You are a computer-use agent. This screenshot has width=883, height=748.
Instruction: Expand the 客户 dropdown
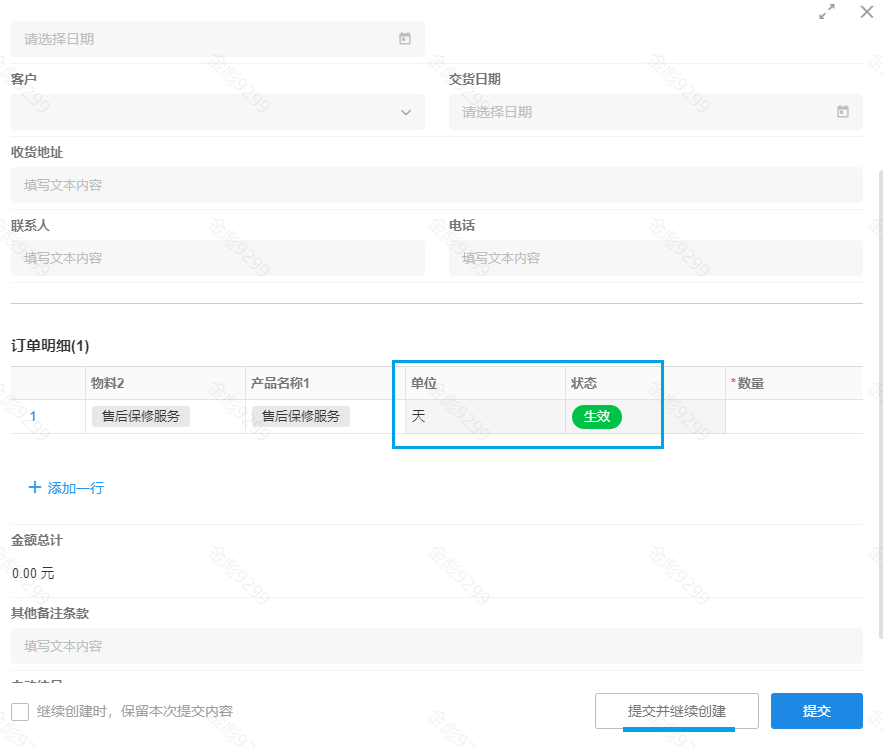406,112
